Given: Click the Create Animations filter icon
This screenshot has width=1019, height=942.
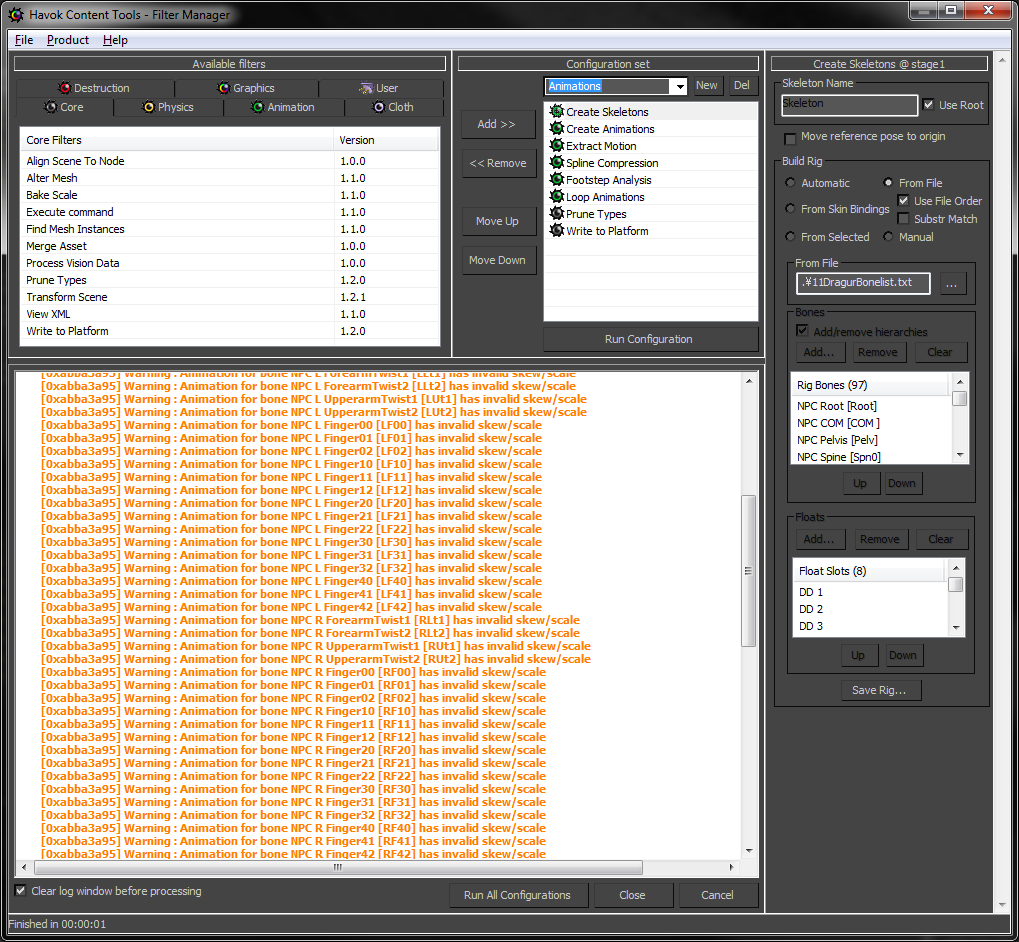Looking at the screenshot, I should click(x=556, y=128).
